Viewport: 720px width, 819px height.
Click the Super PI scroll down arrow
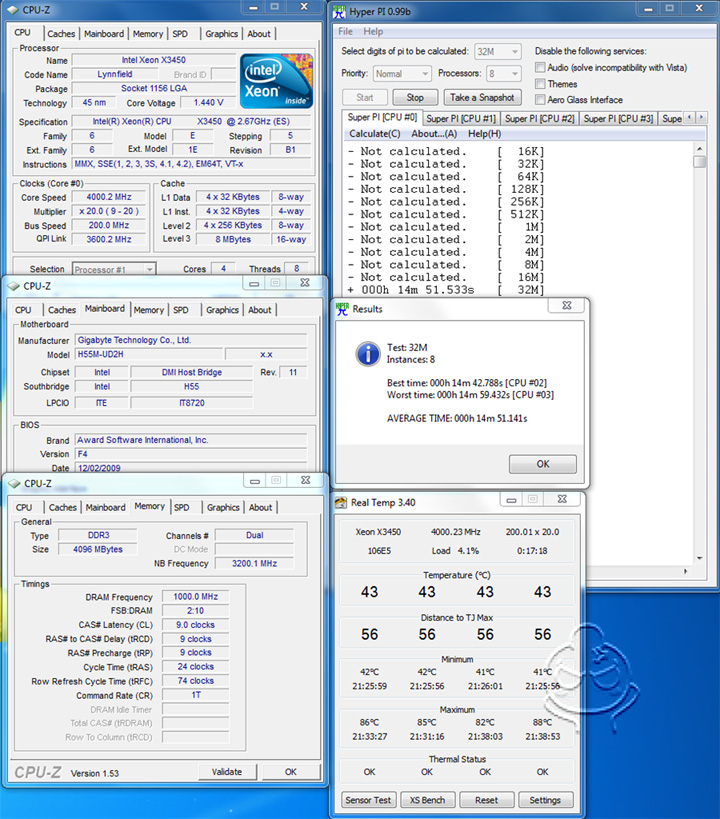pos(699,558)
